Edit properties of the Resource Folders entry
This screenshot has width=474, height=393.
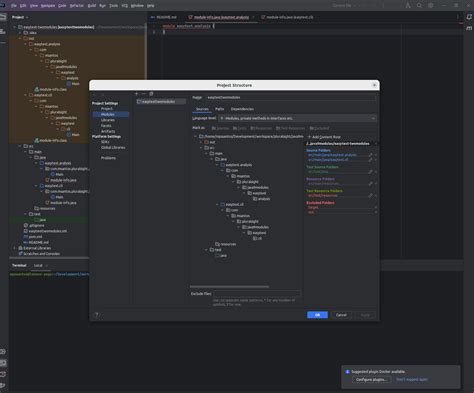370,184
